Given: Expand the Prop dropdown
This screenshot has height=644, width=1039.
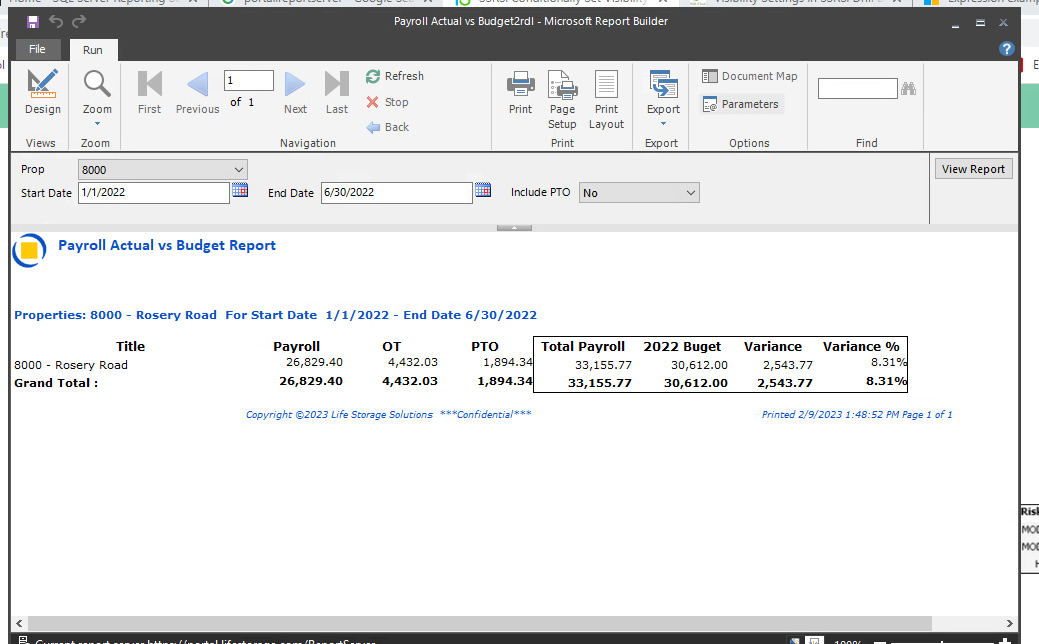Looking at the screenshot, I should 238,170.
